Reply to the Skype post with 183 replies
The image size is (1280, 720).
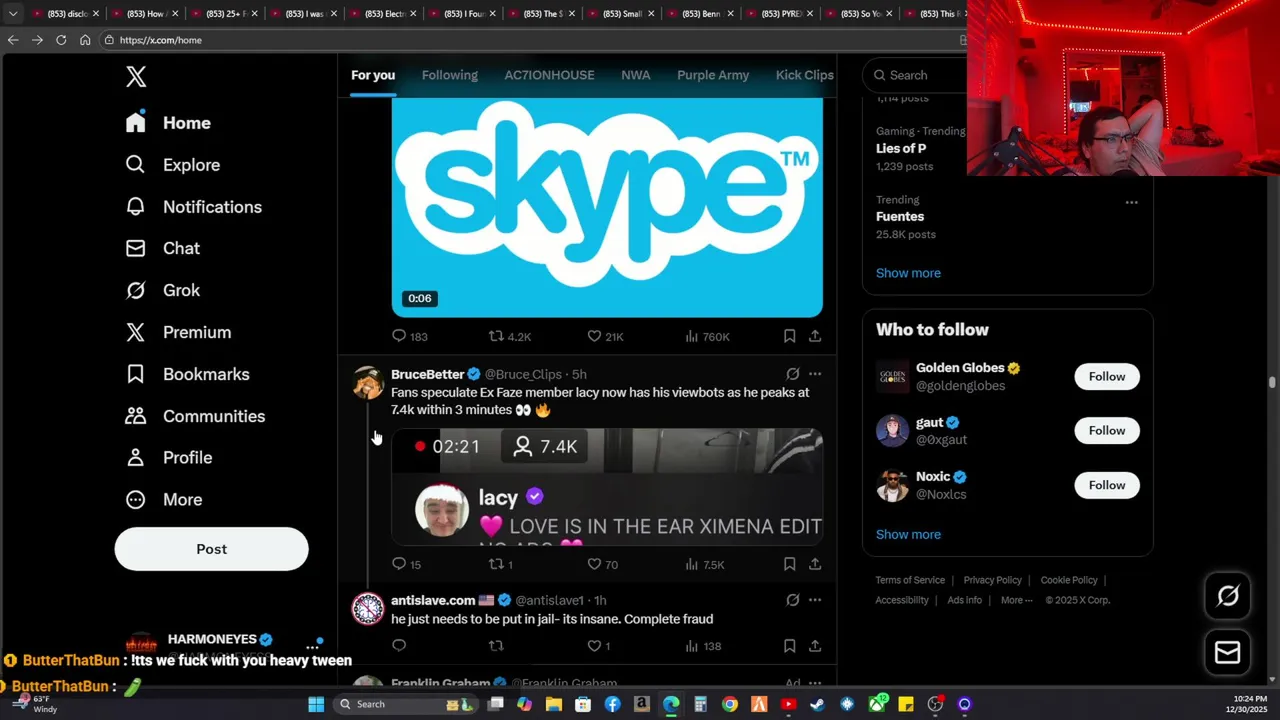click(410, 337)
